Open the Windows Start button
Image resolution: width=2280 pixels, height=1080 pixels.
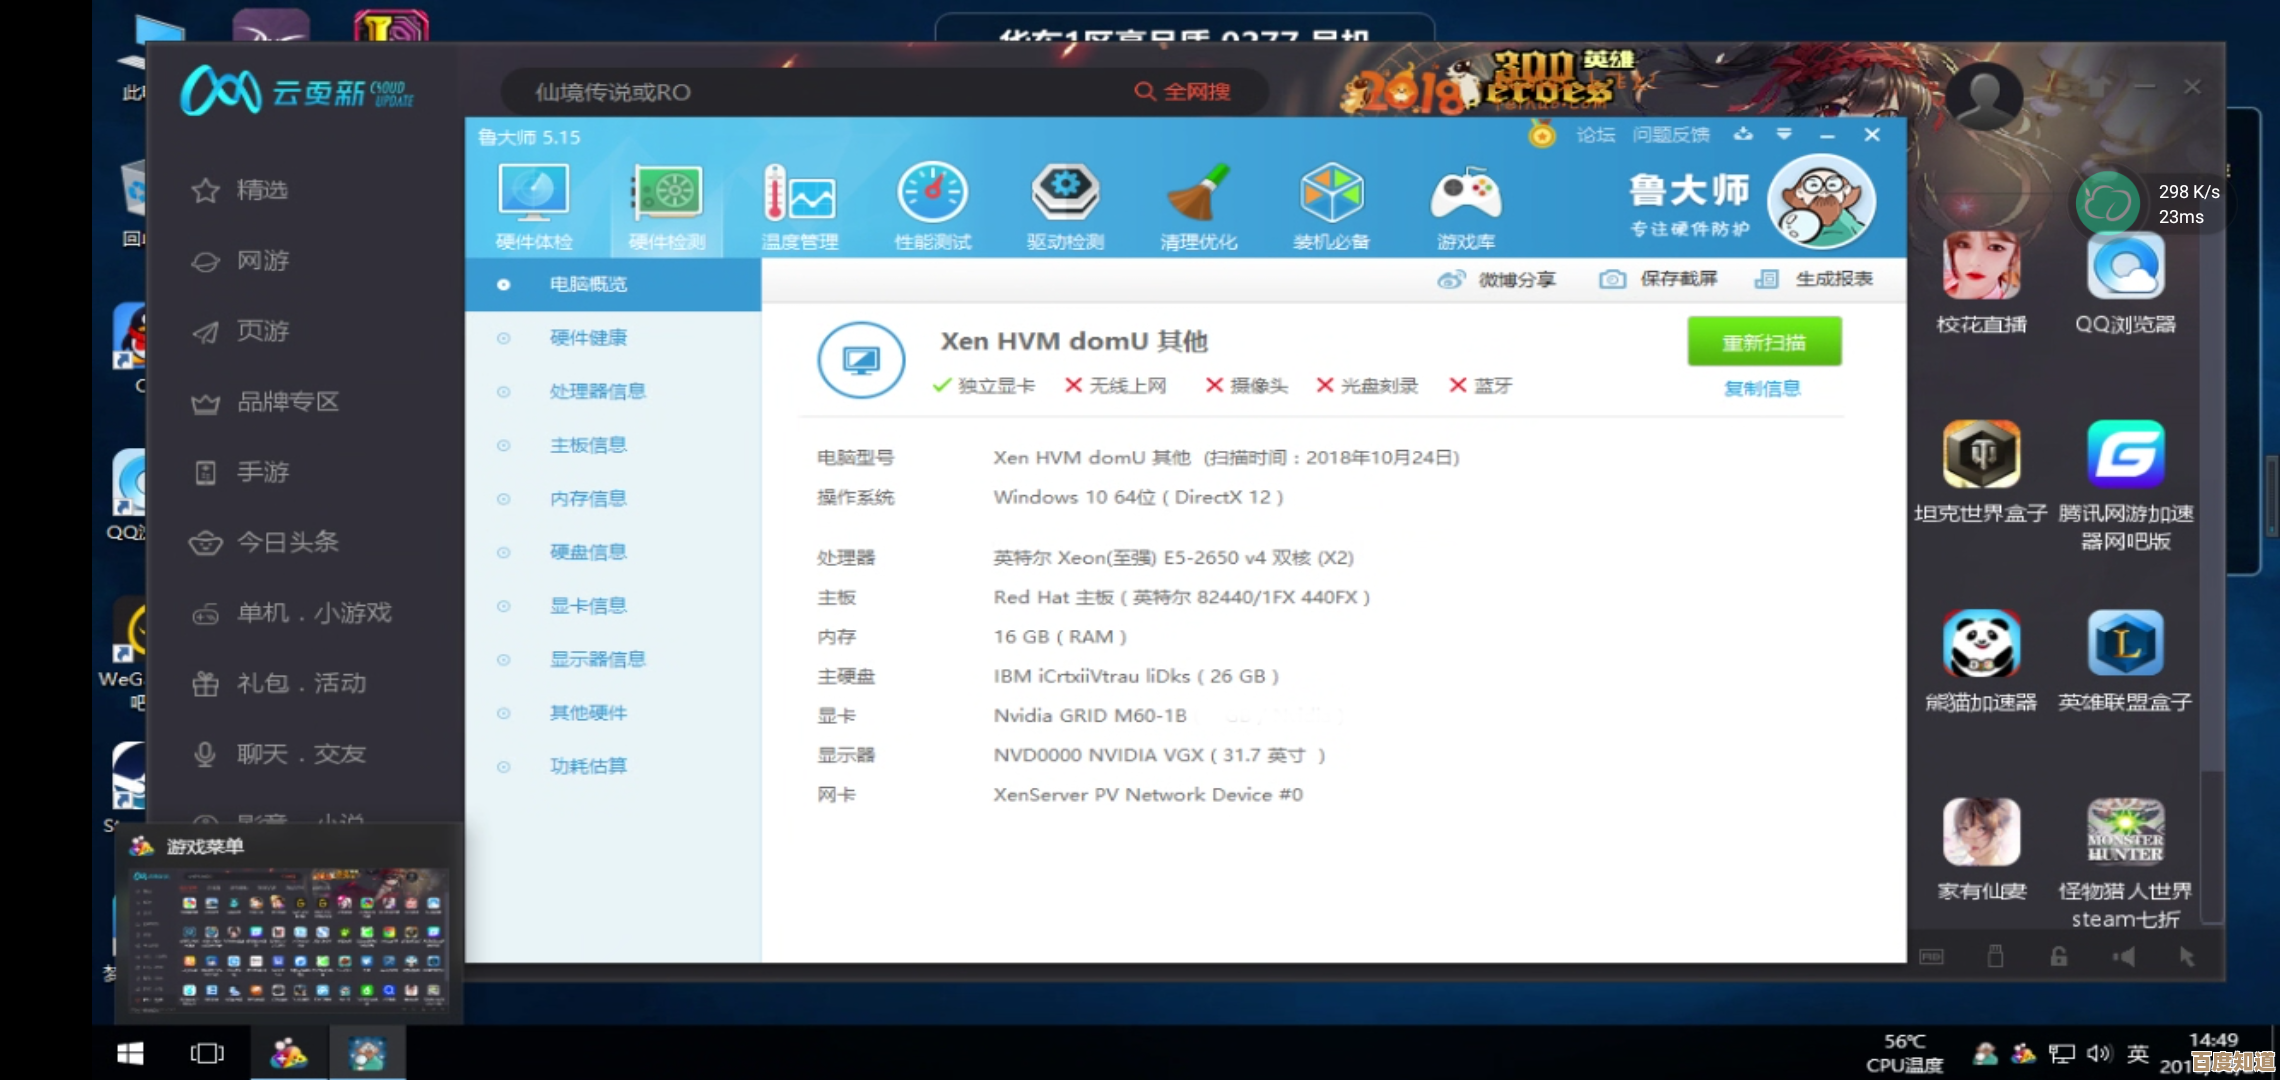click(x=130, y=1053)
